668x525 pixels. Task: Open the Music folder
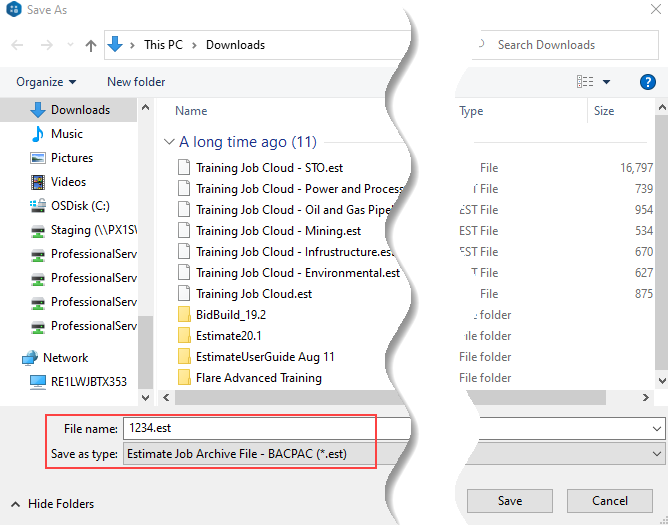point(66,134)
